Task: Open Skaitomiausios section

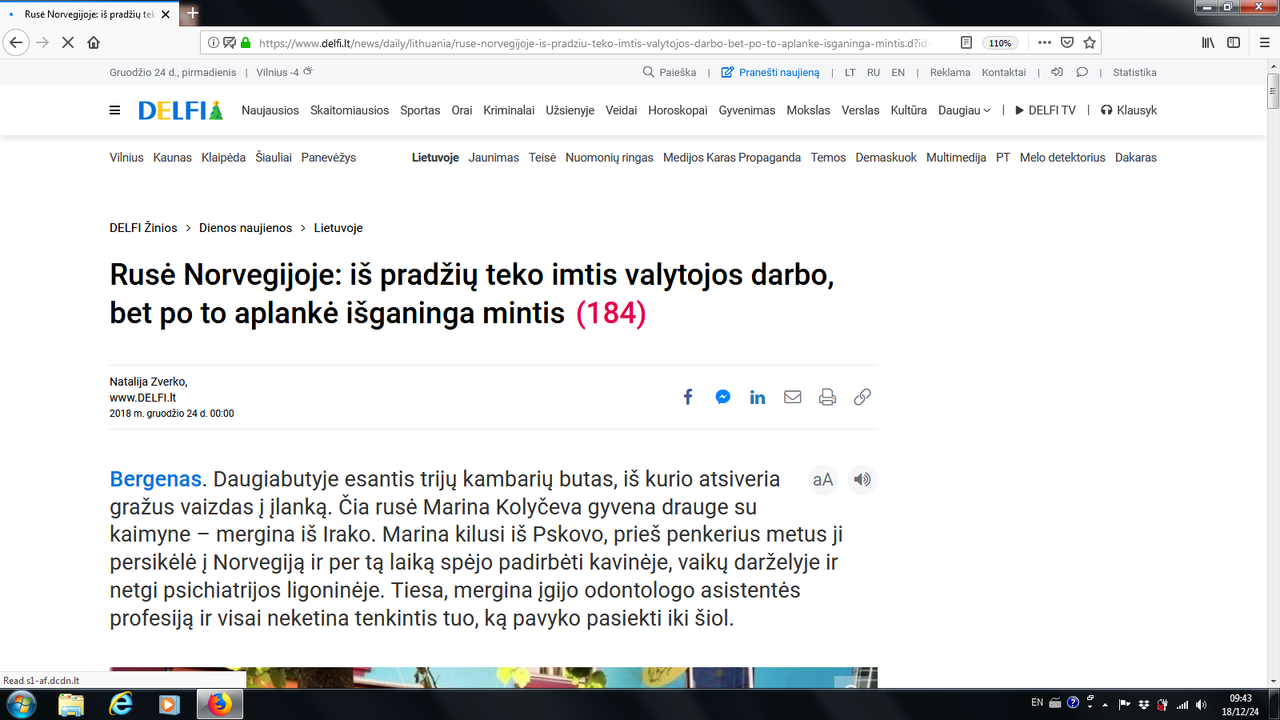Action: (349, 111)
